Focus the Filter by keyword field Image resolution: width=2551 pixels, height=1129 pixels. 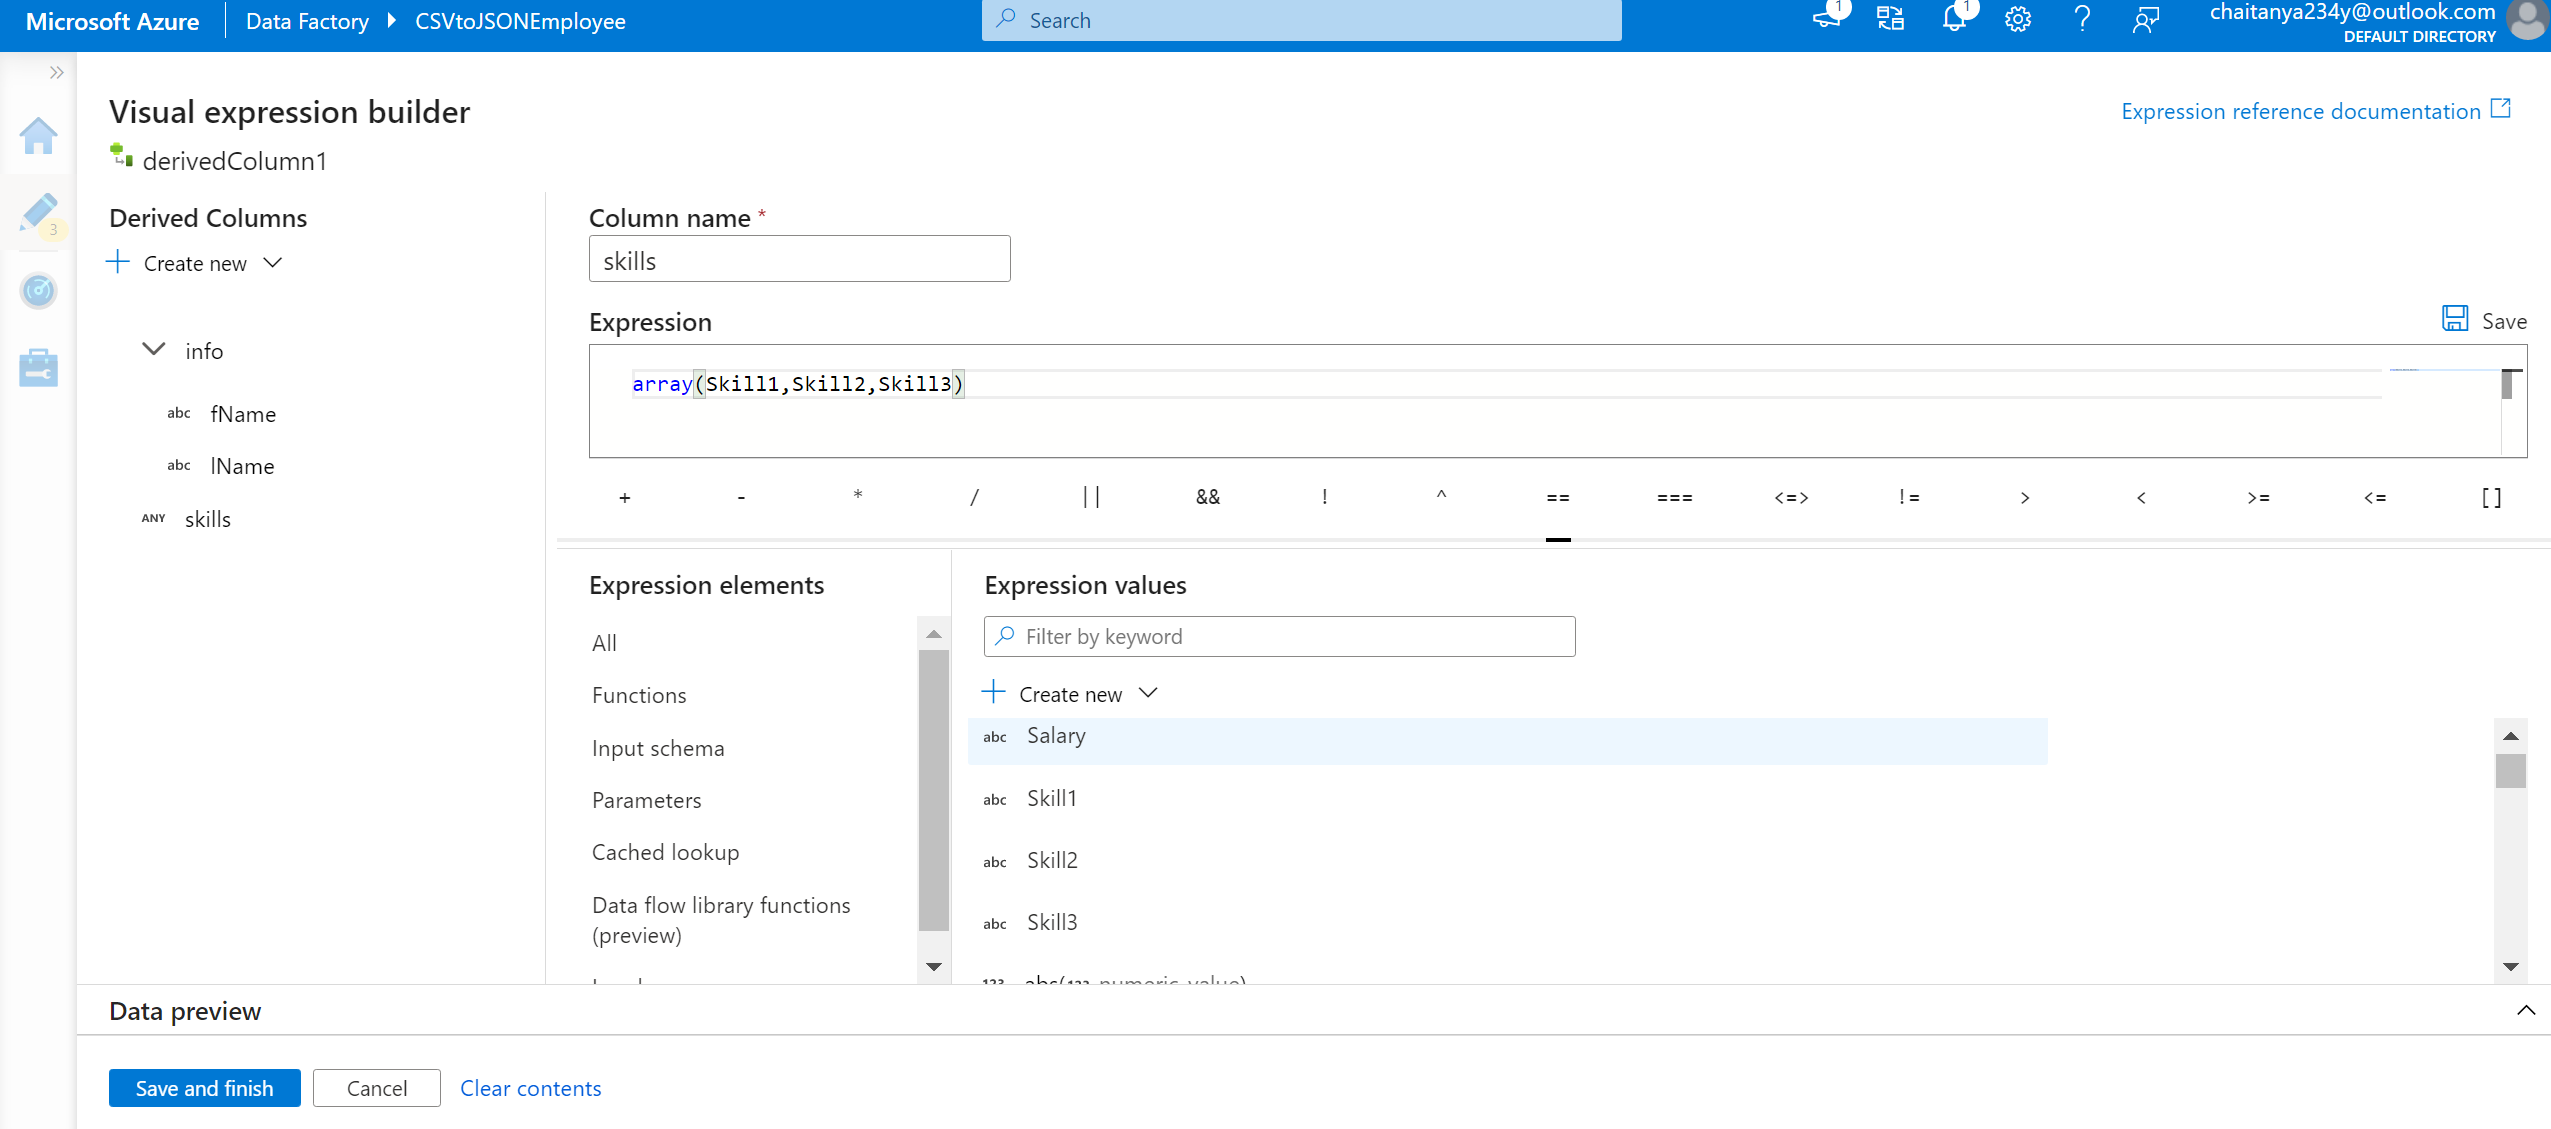click(x=1279, y=637)
